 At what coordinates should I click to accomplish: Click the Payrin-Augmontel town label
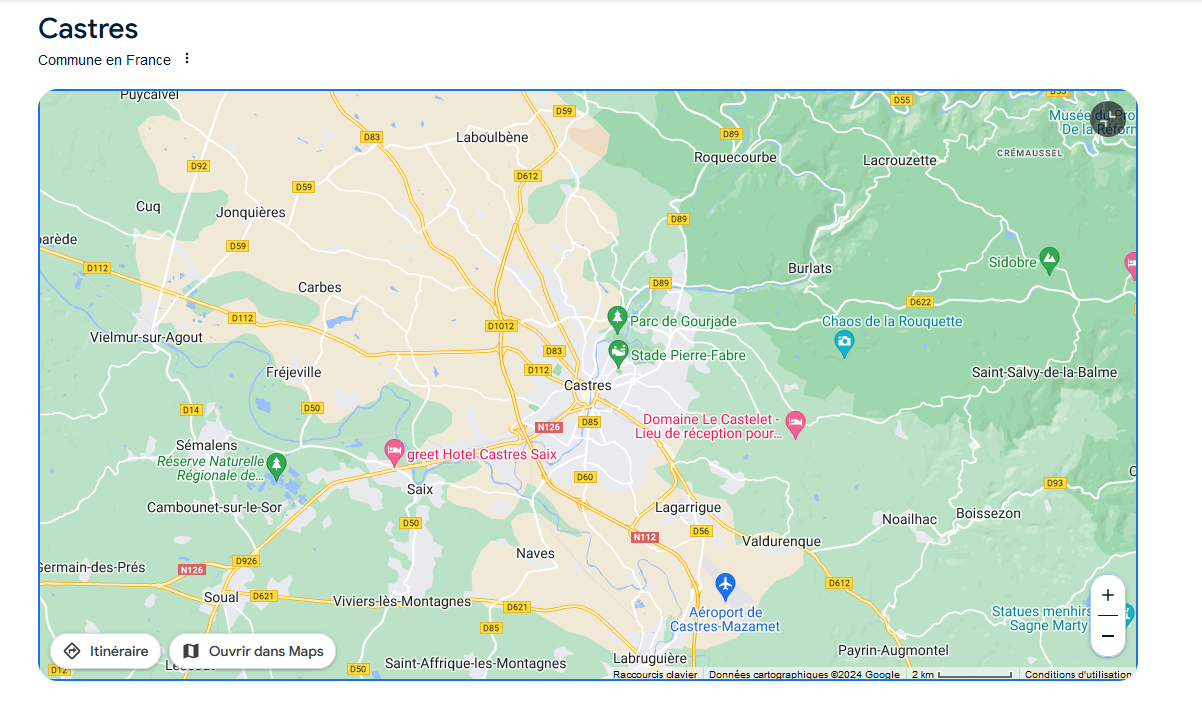pyautogui.click(x=894, y=651)
